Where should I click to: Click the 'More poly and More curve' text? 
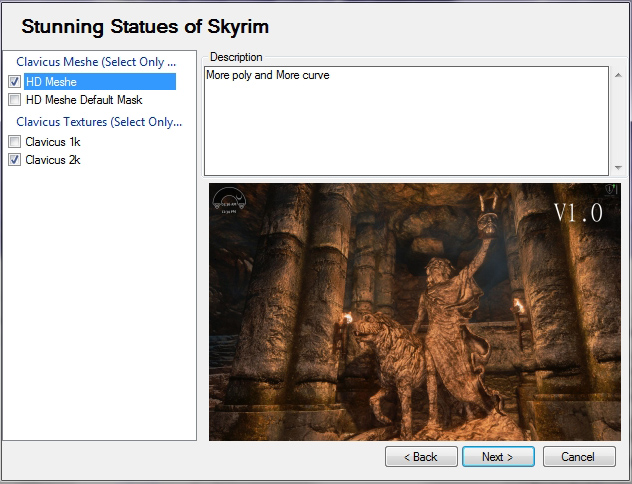point(268,75)
